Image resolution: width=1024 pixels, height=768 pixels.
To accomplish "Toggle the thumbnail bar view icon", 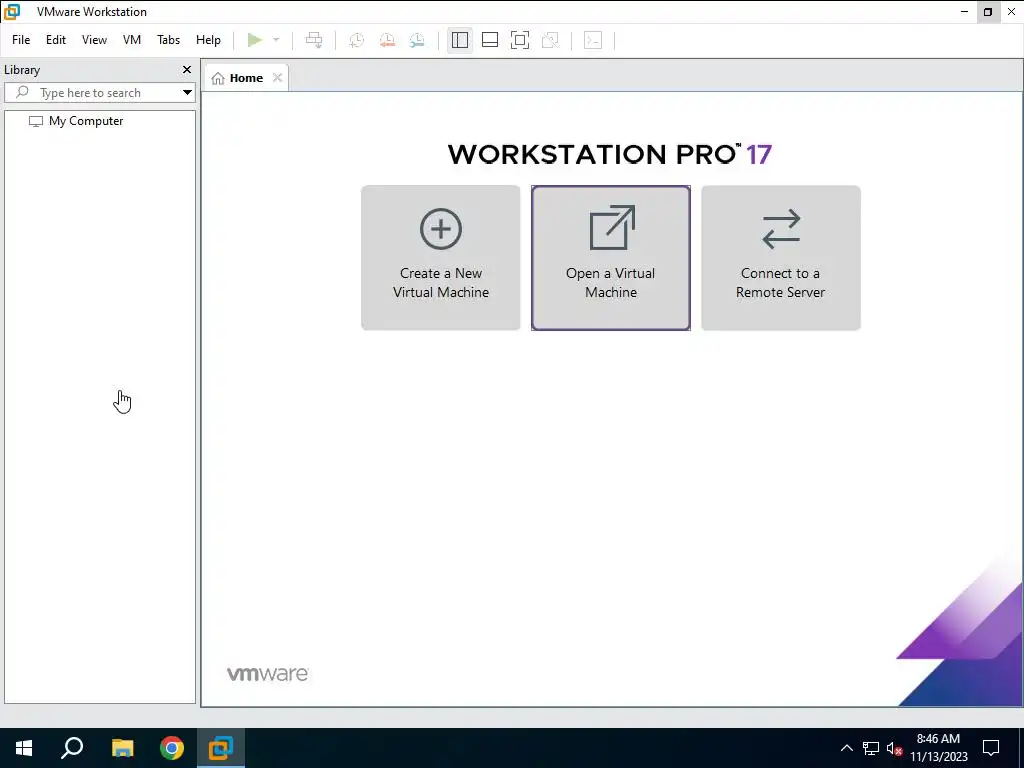I will pos(490,40).
